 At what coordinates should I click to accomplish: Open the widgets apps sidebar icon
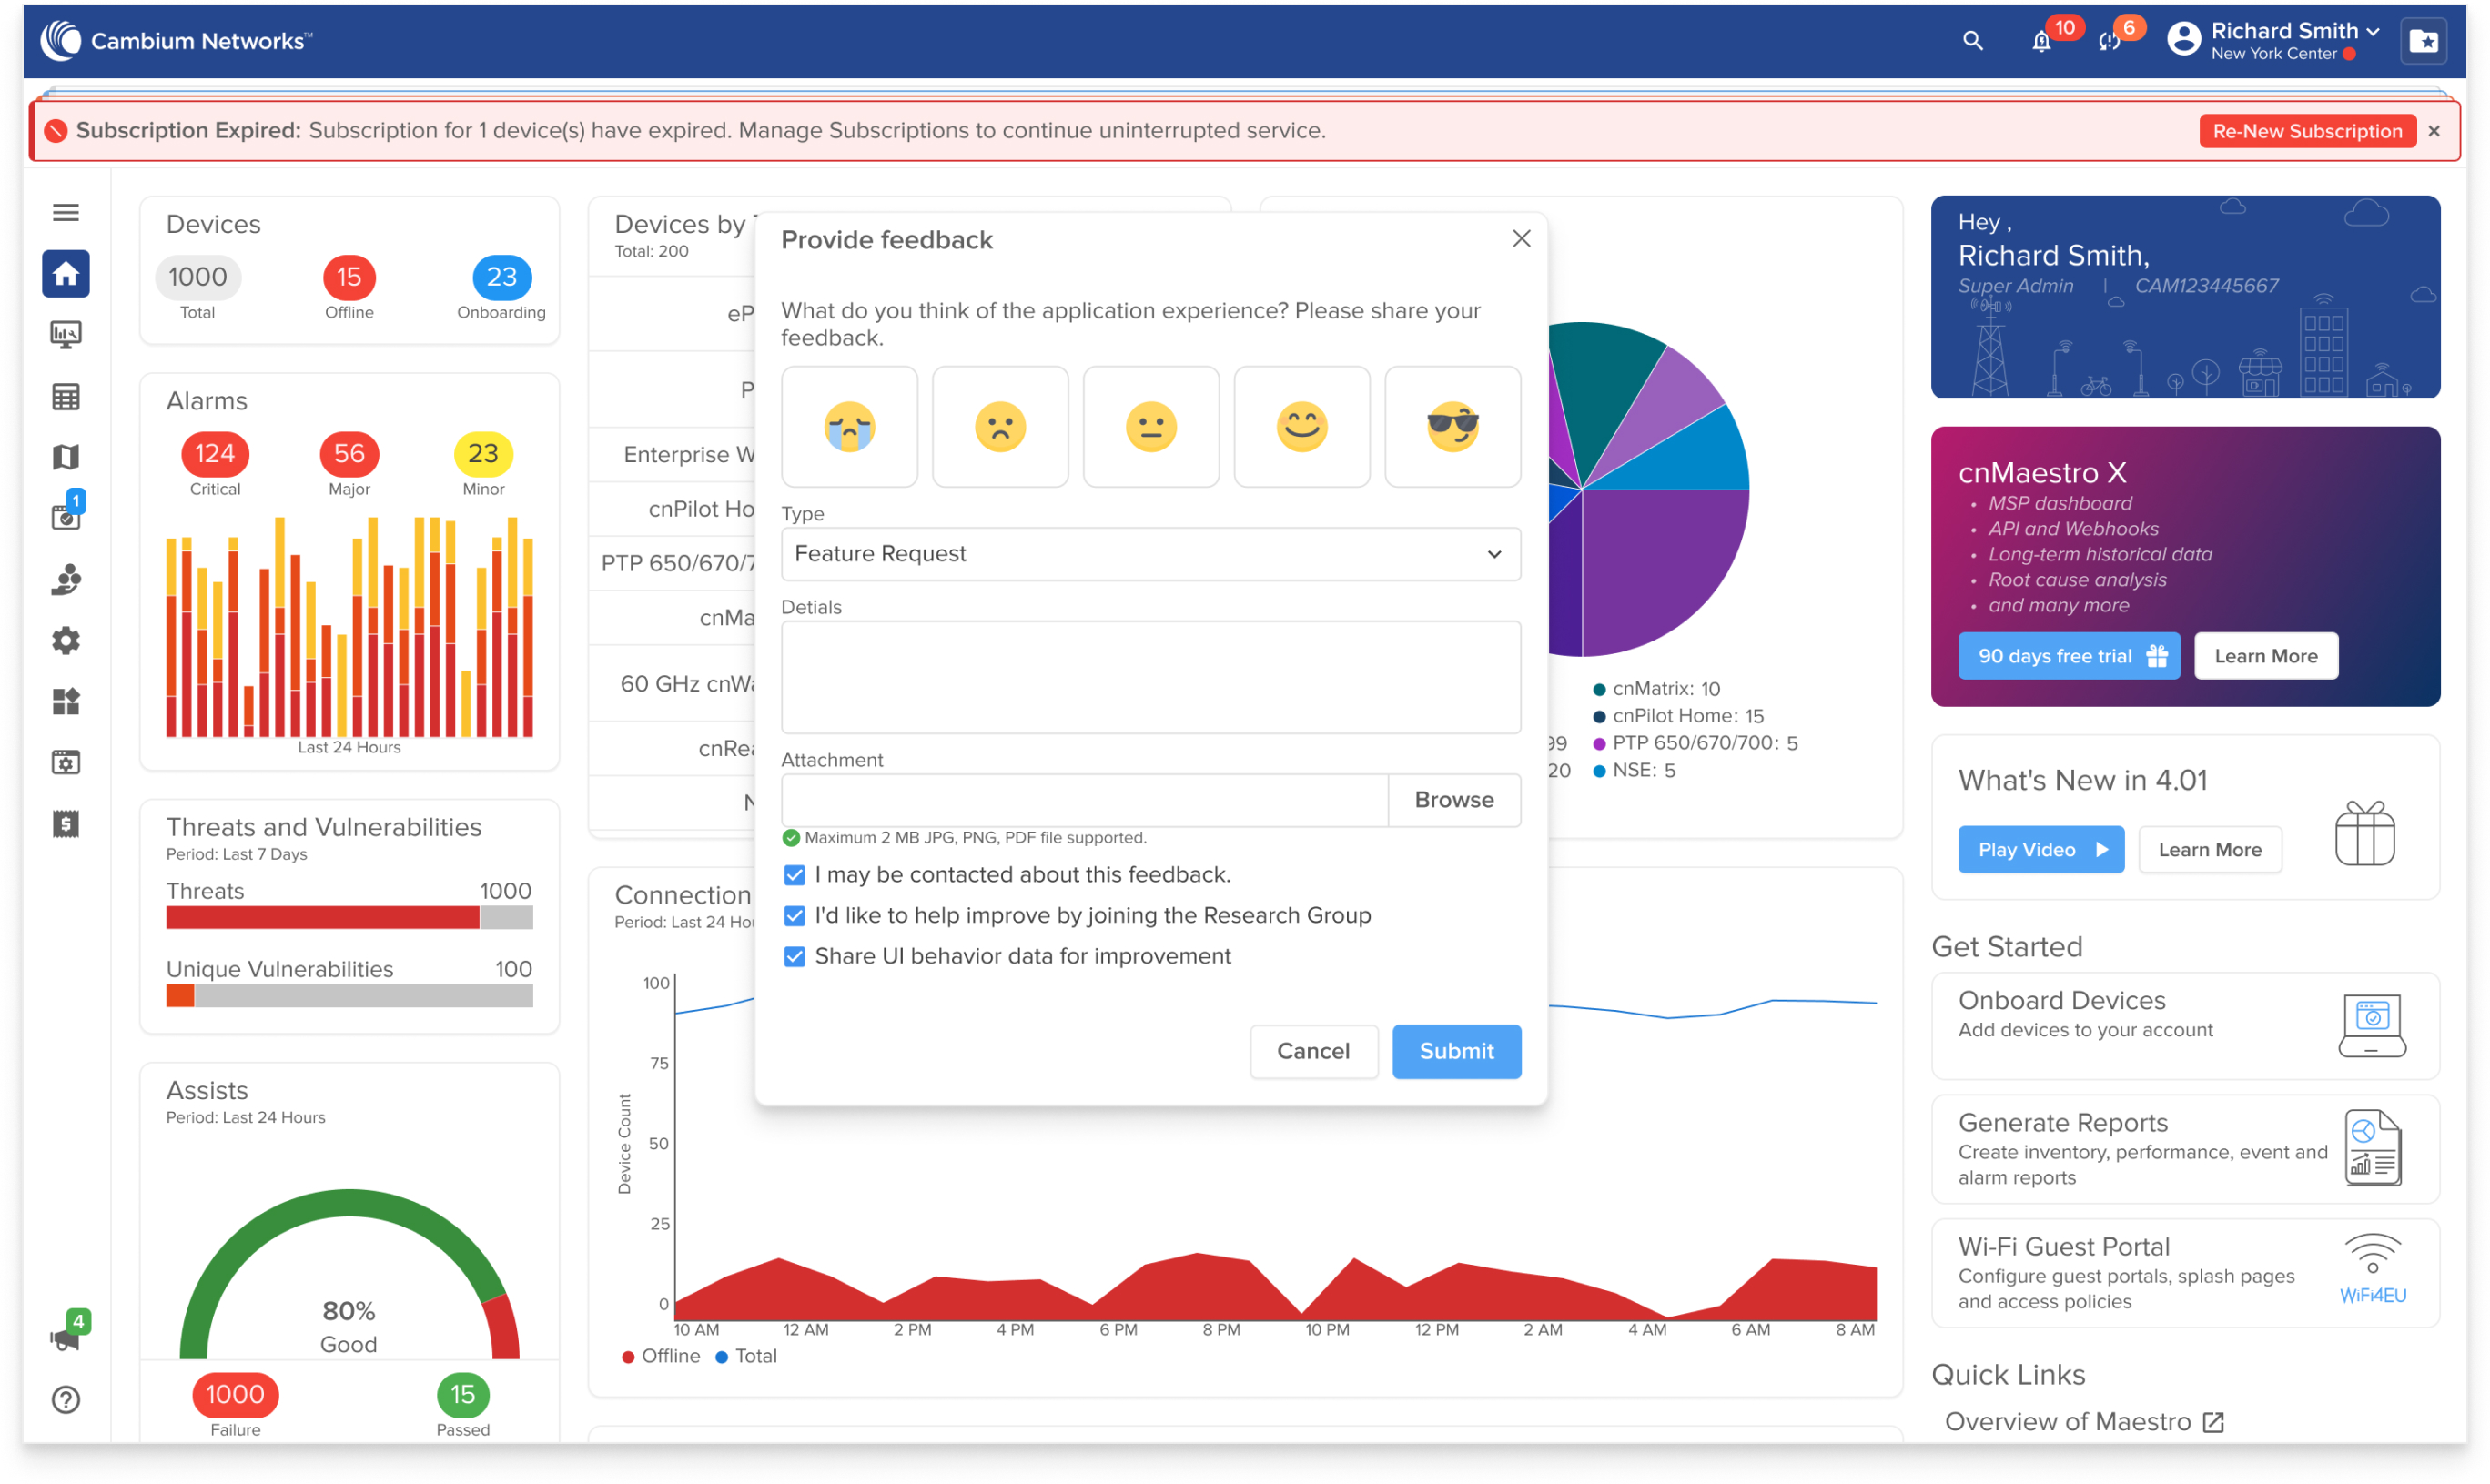tap(66, 701)
